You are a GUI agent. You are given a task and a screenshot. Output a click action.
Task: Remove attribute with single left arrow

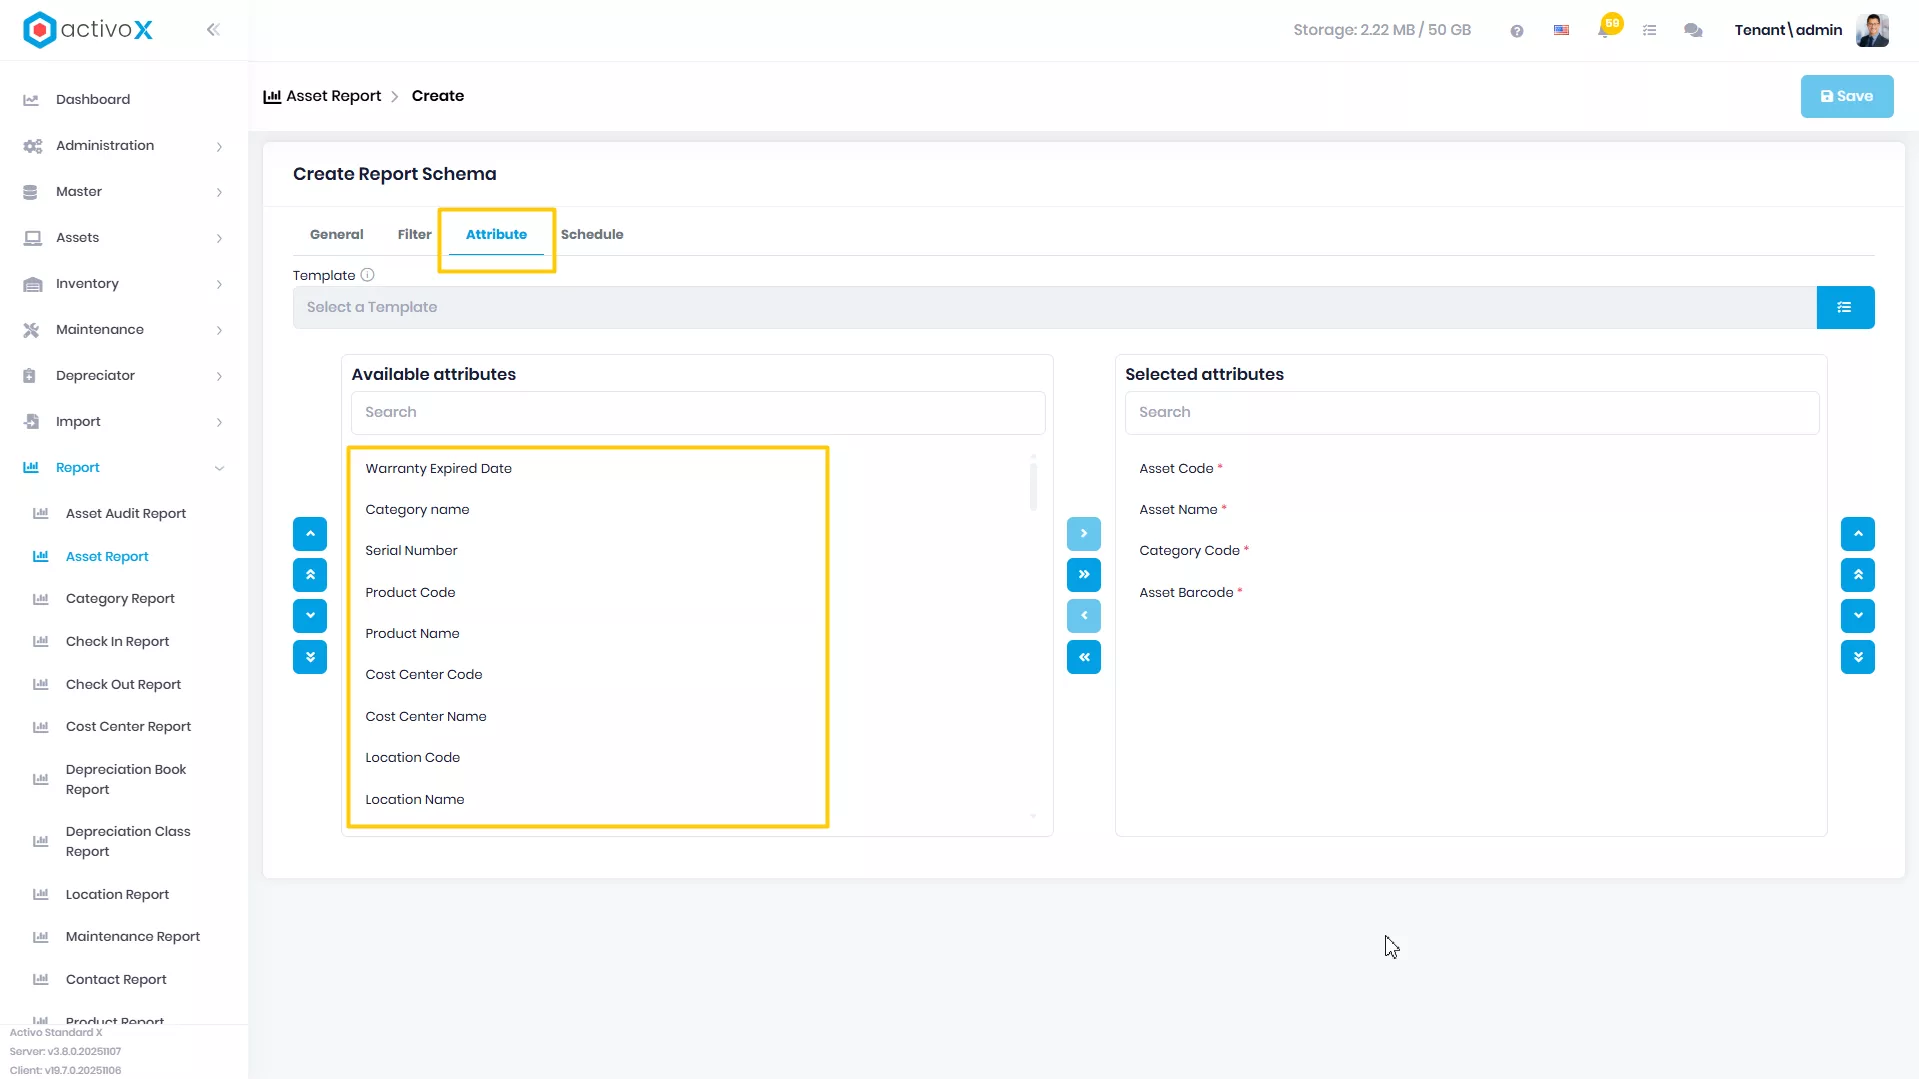[1084, 616]
